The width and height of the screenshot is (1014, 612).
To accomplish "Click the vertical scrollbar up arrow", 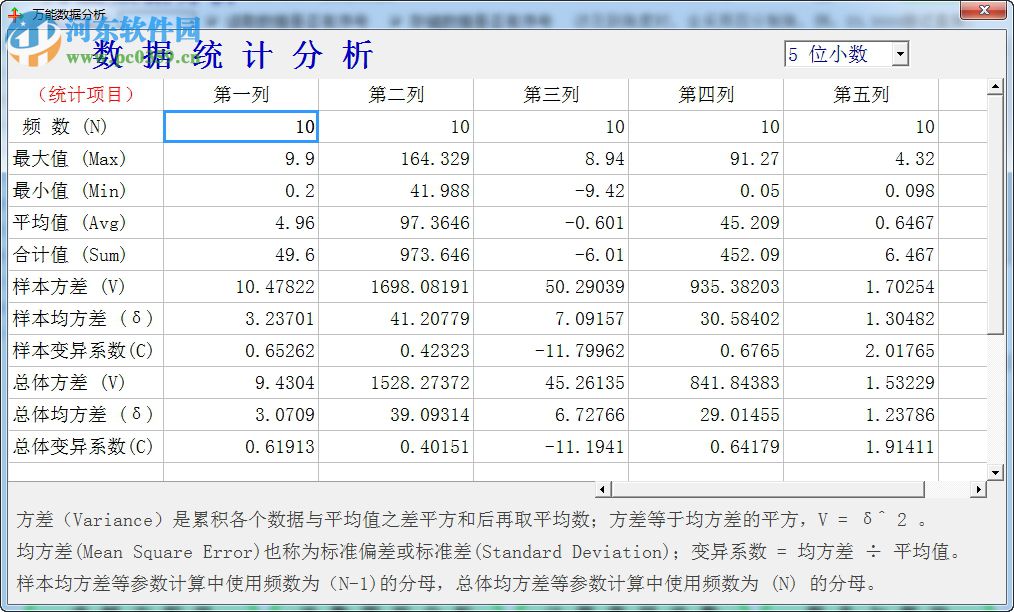I will (x=995, y=88).
